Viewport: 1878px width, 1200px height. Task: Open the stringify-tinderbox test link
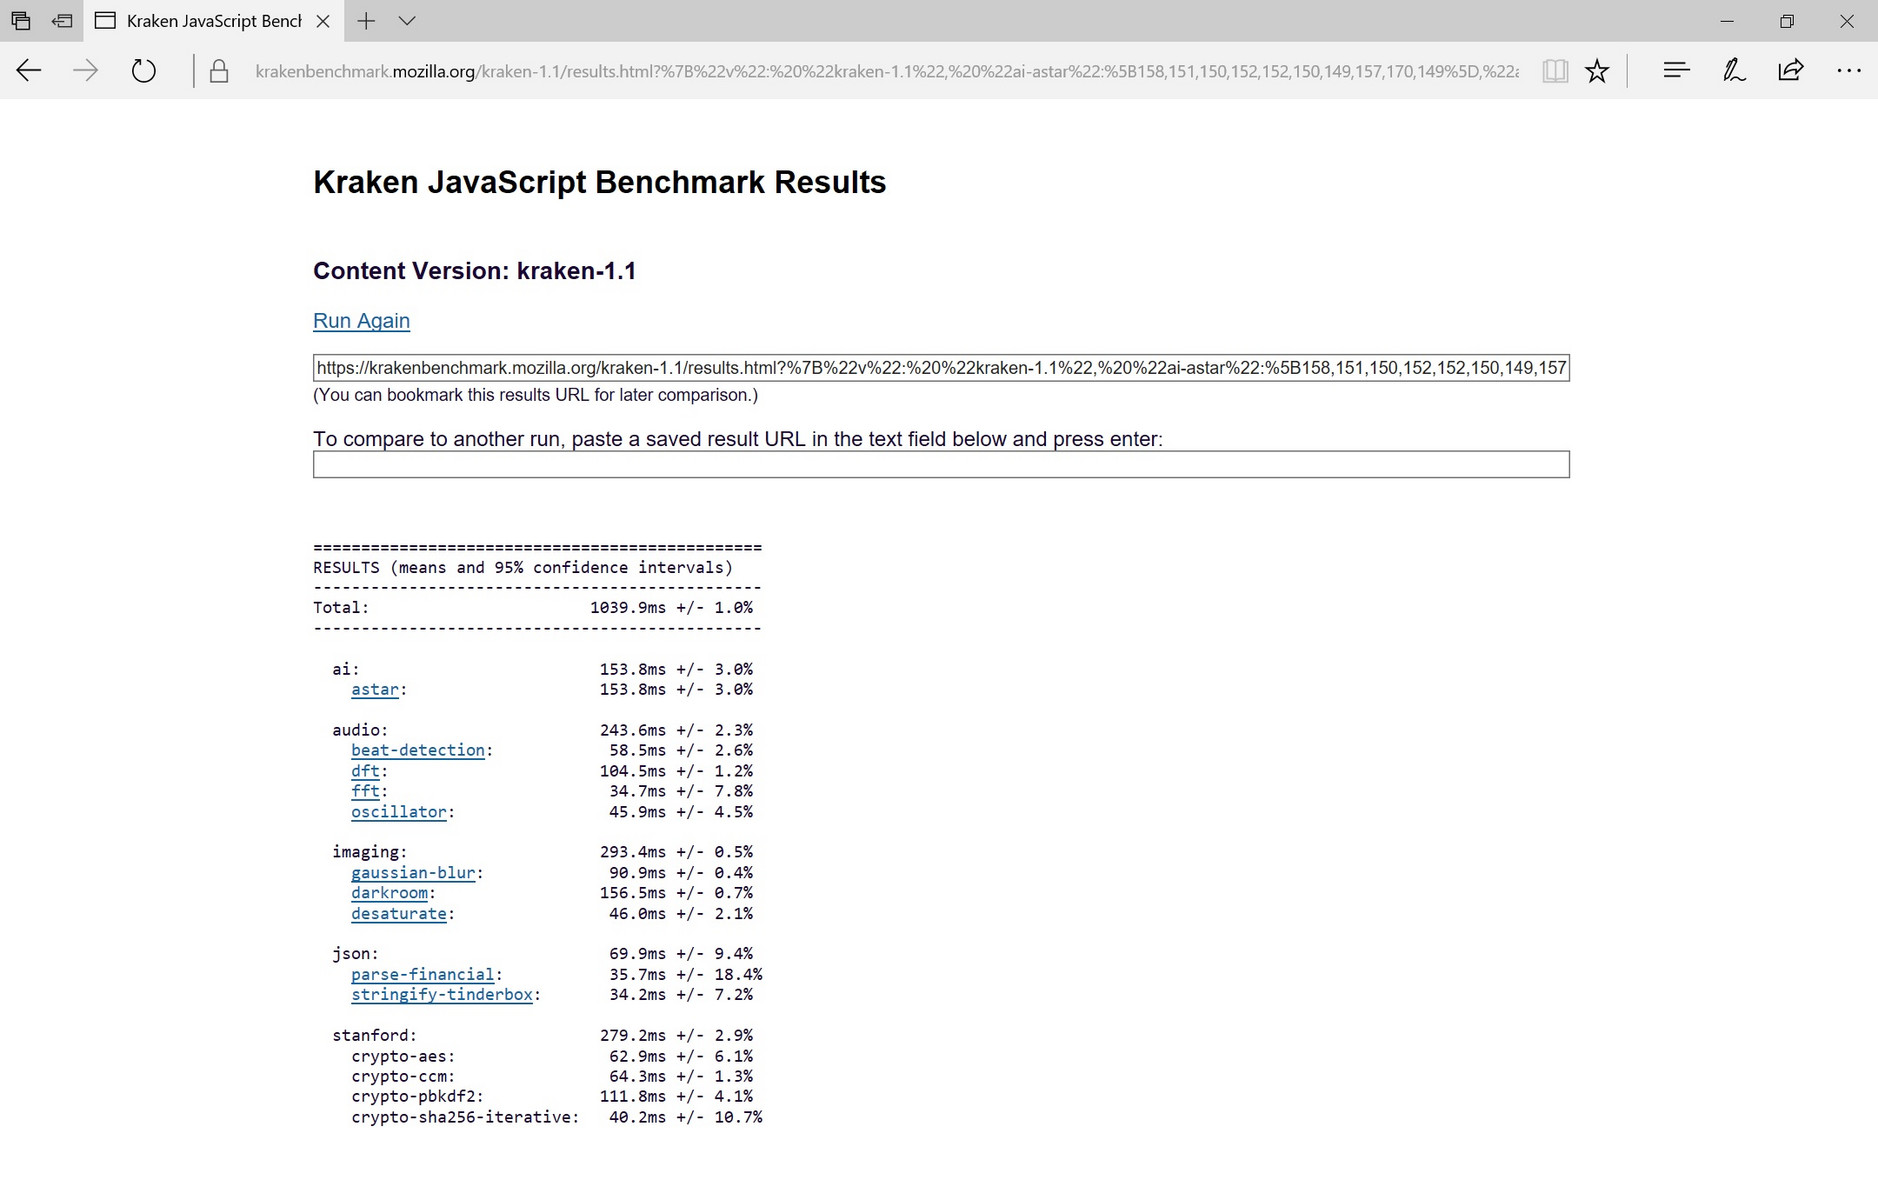[x=442, y=995]
